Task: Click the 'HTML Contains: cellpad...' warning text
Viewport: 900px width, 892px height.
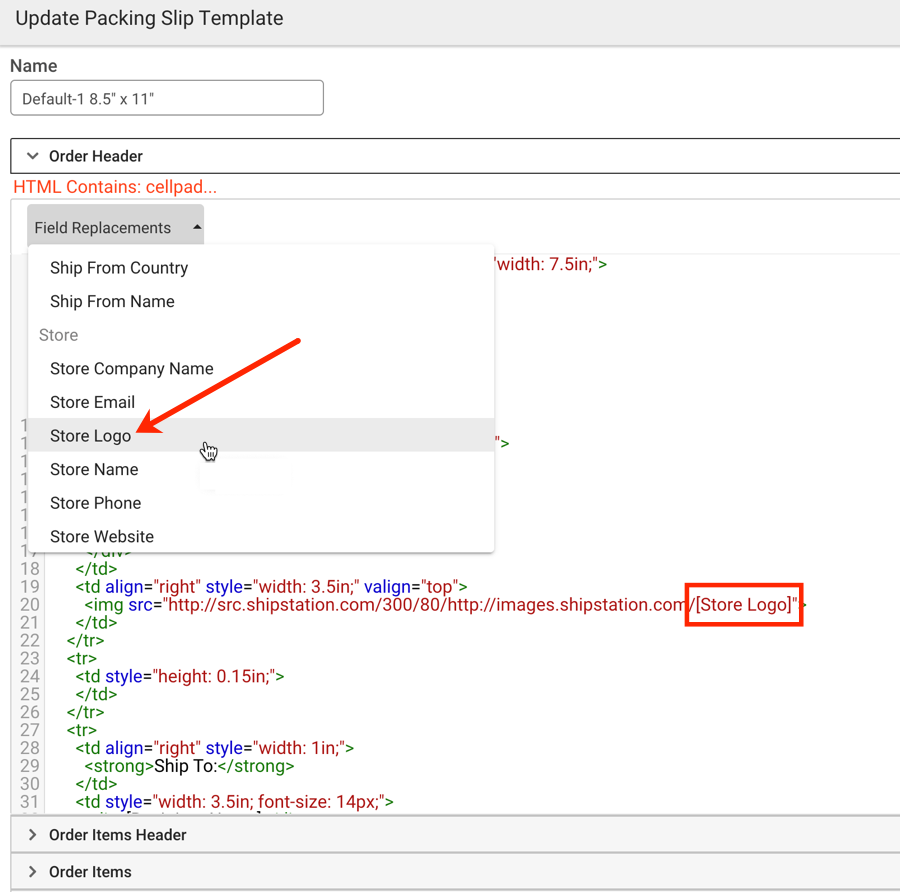Action: 115,187
